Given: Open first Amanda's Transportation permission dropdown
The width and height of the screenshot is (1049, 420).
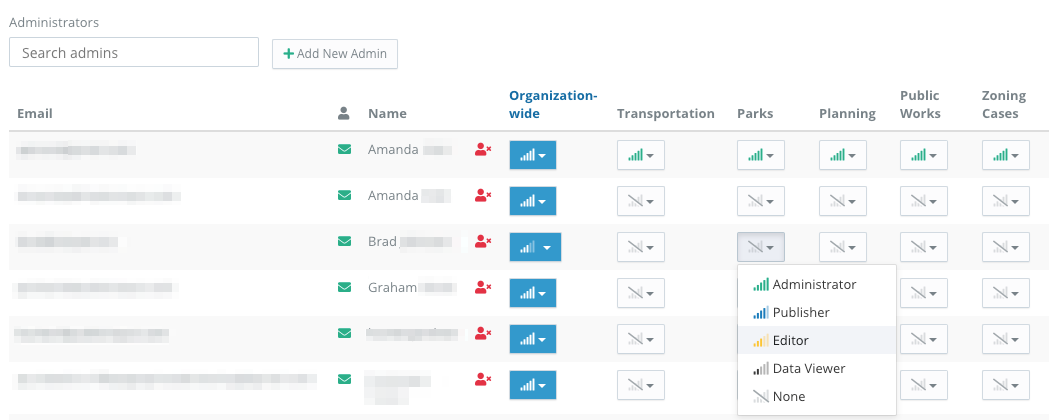Looking at the screenshot, I should (x=641, y=155).
